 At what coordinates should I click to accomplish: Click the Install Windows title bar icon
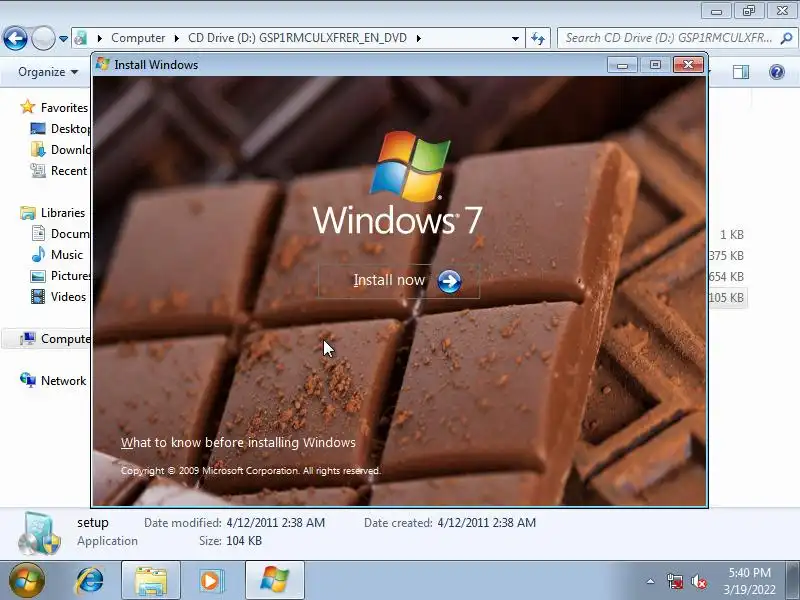[103, 64]
